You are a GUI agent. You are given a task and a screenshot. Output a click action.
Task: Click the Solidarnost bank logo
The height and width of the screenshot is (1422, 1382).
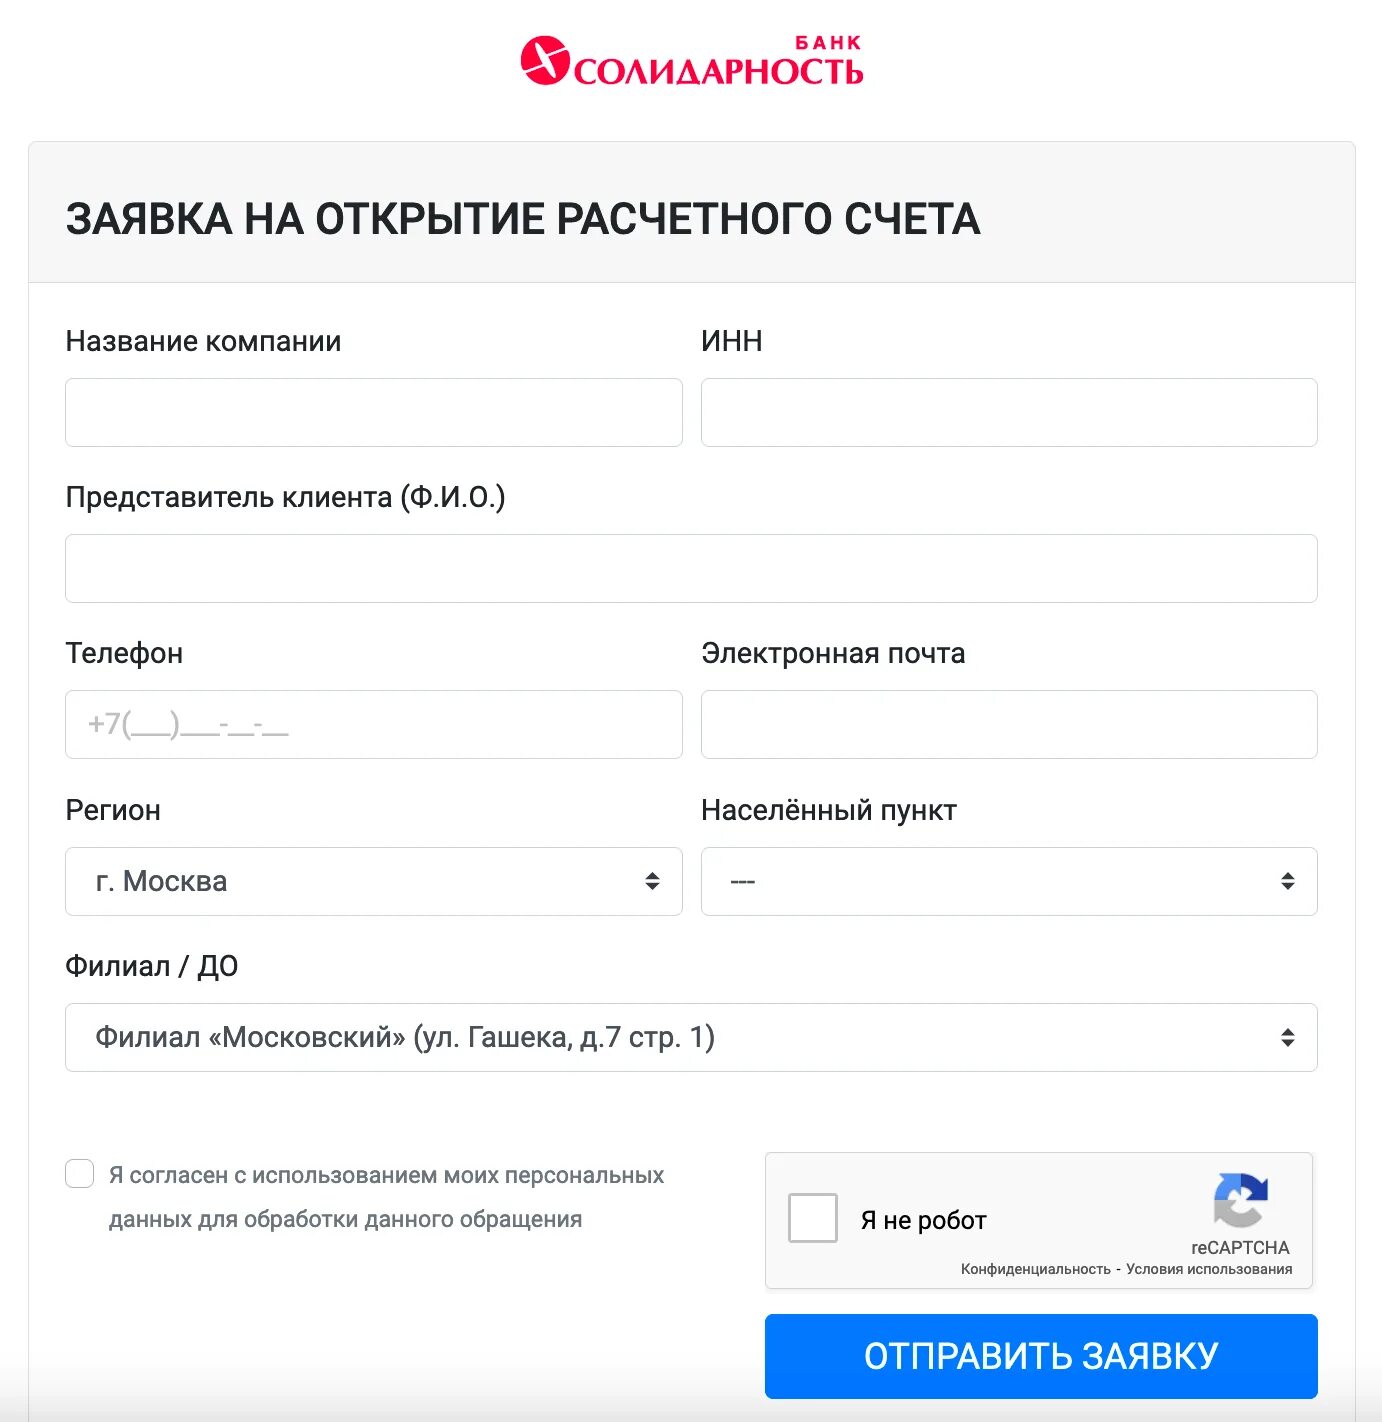coord(691,61)
